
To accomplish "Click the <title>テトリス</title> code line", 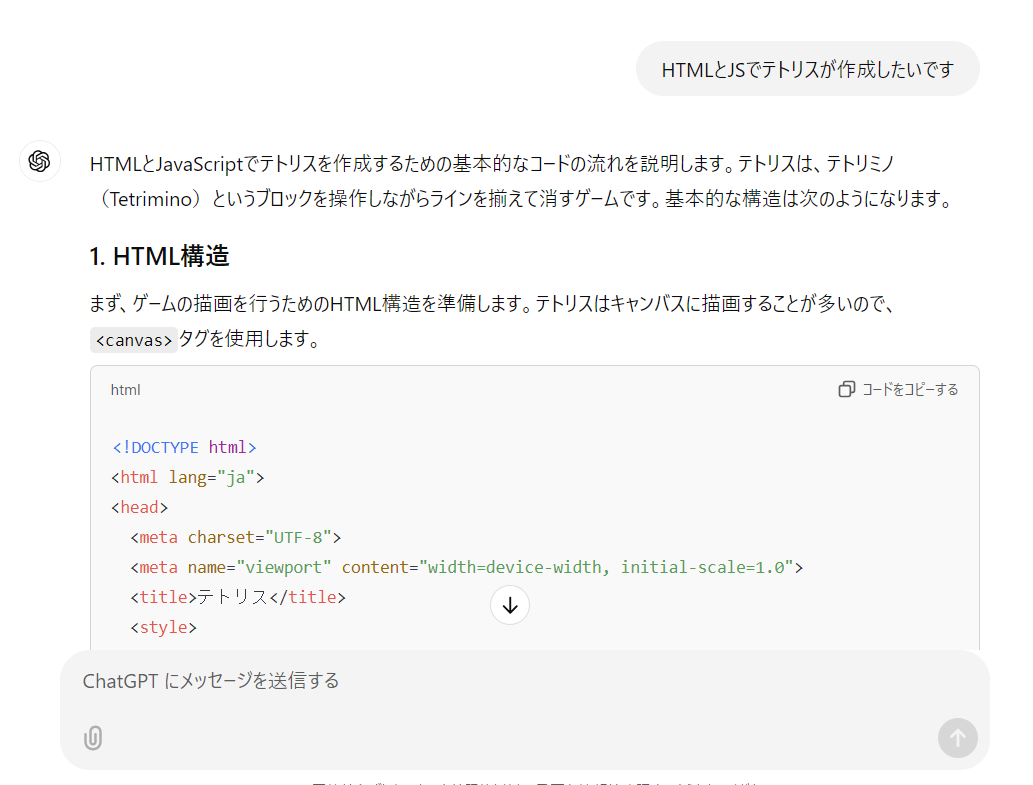I will [238, 597].
